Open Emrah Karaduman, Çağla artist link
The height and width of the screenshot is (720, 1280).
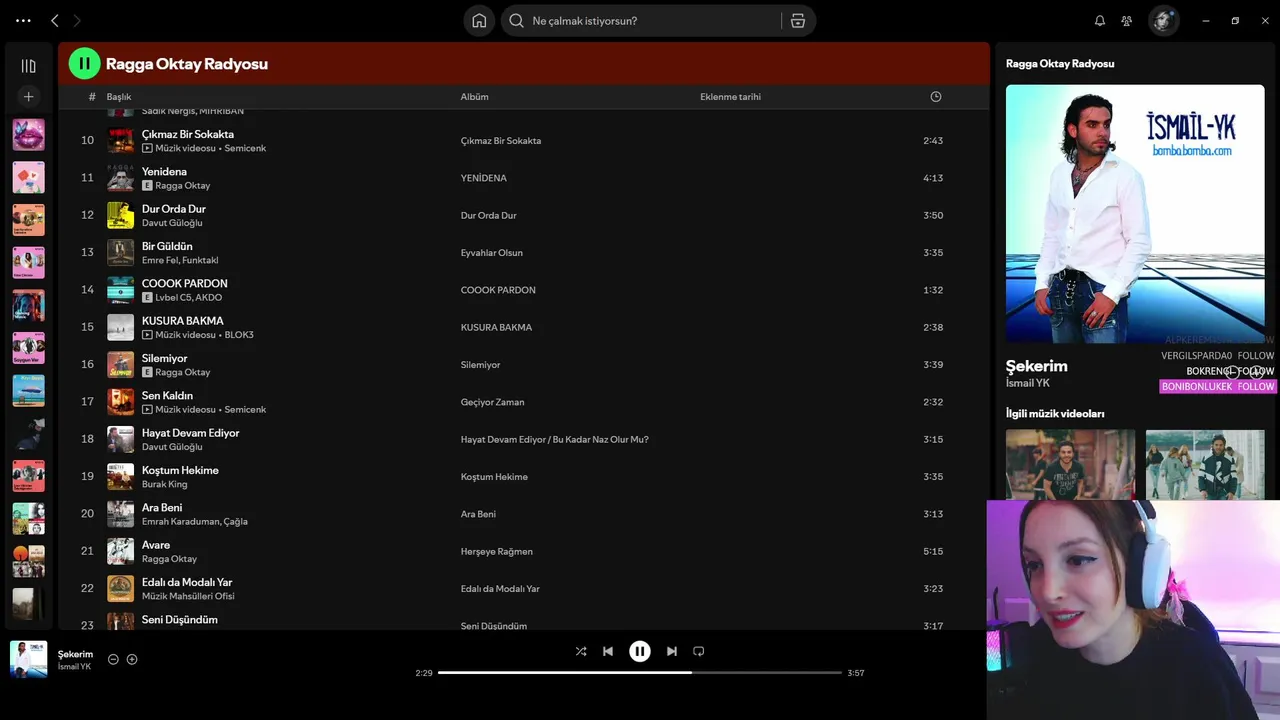click(x=194, y=521)
